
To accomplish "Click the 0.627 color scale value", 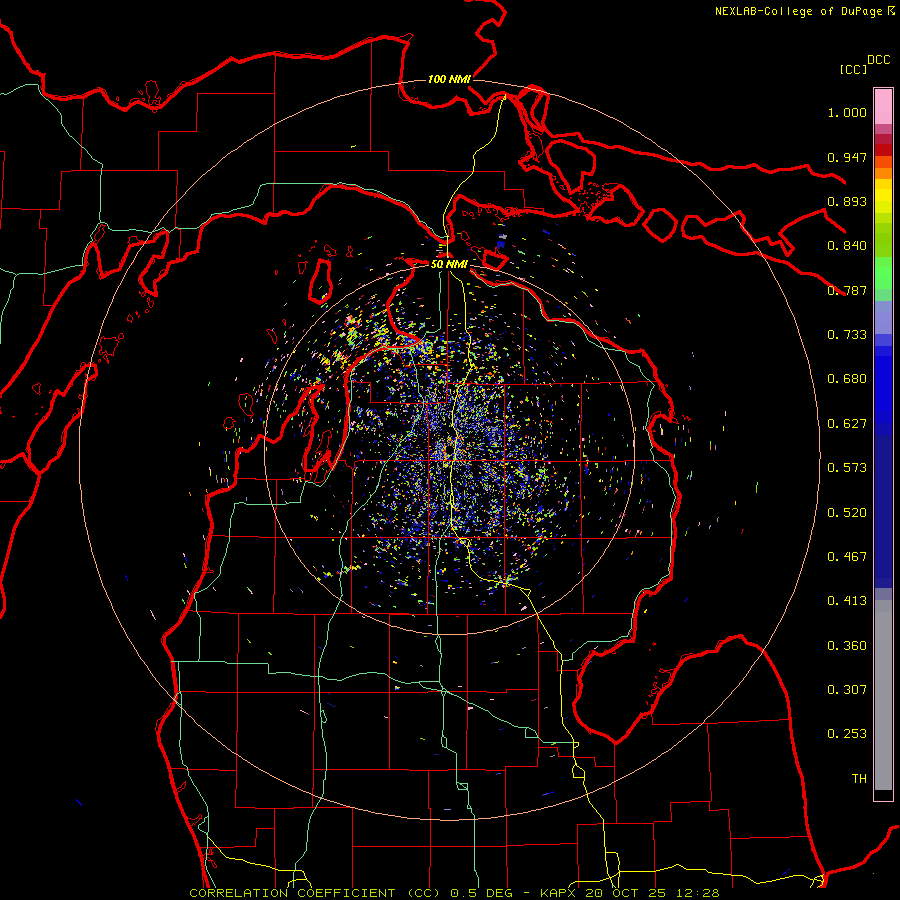I will point(847,424).
